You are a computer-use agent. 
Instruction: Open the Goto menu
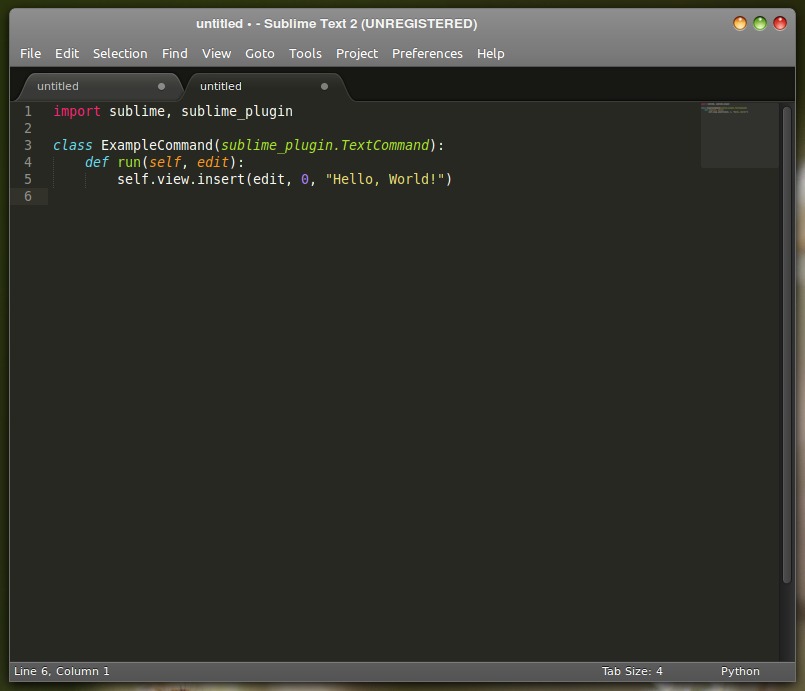(x=260, y=53)
